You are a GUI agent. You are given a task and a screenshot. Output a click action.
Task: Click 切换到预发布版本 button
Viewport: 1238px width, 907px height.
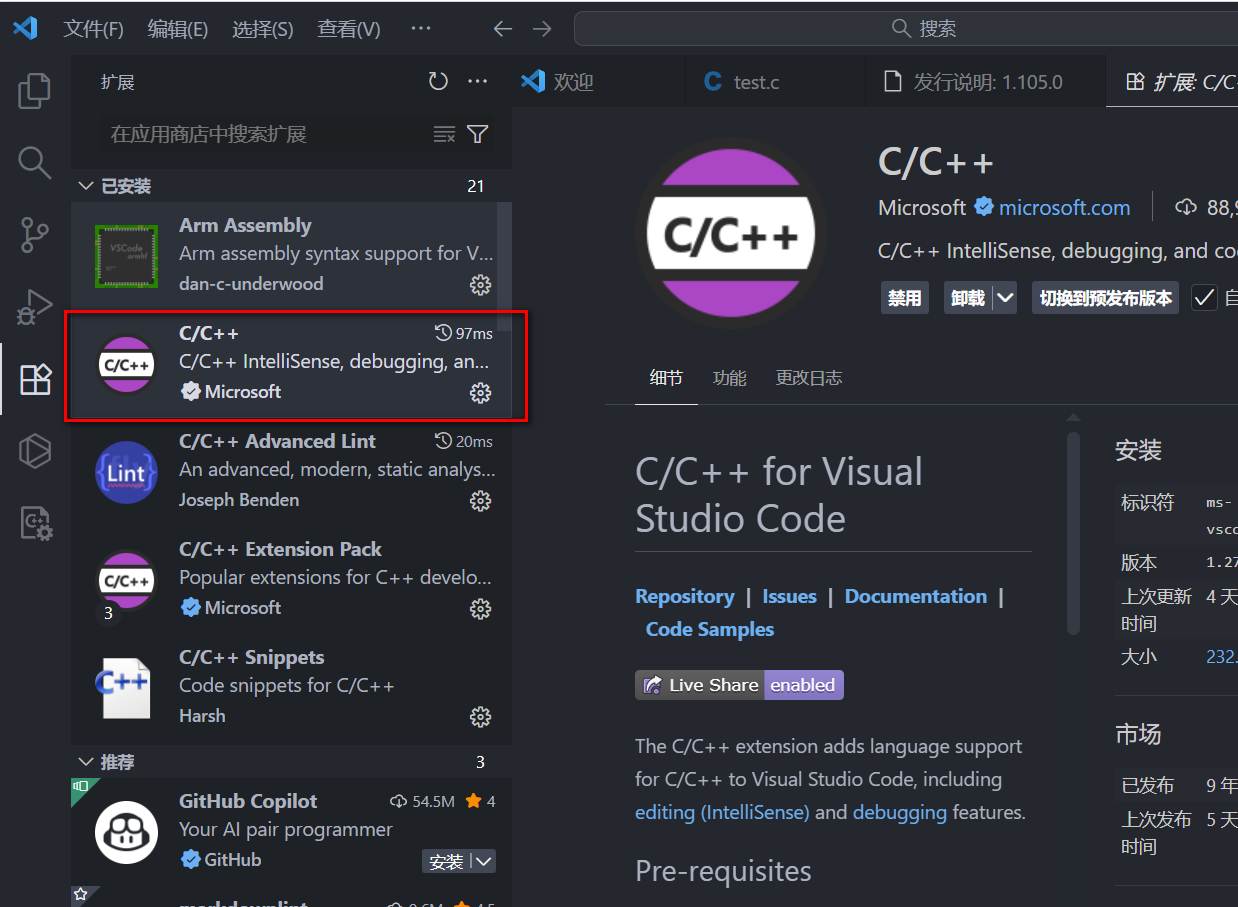(x=1105, y=298)
